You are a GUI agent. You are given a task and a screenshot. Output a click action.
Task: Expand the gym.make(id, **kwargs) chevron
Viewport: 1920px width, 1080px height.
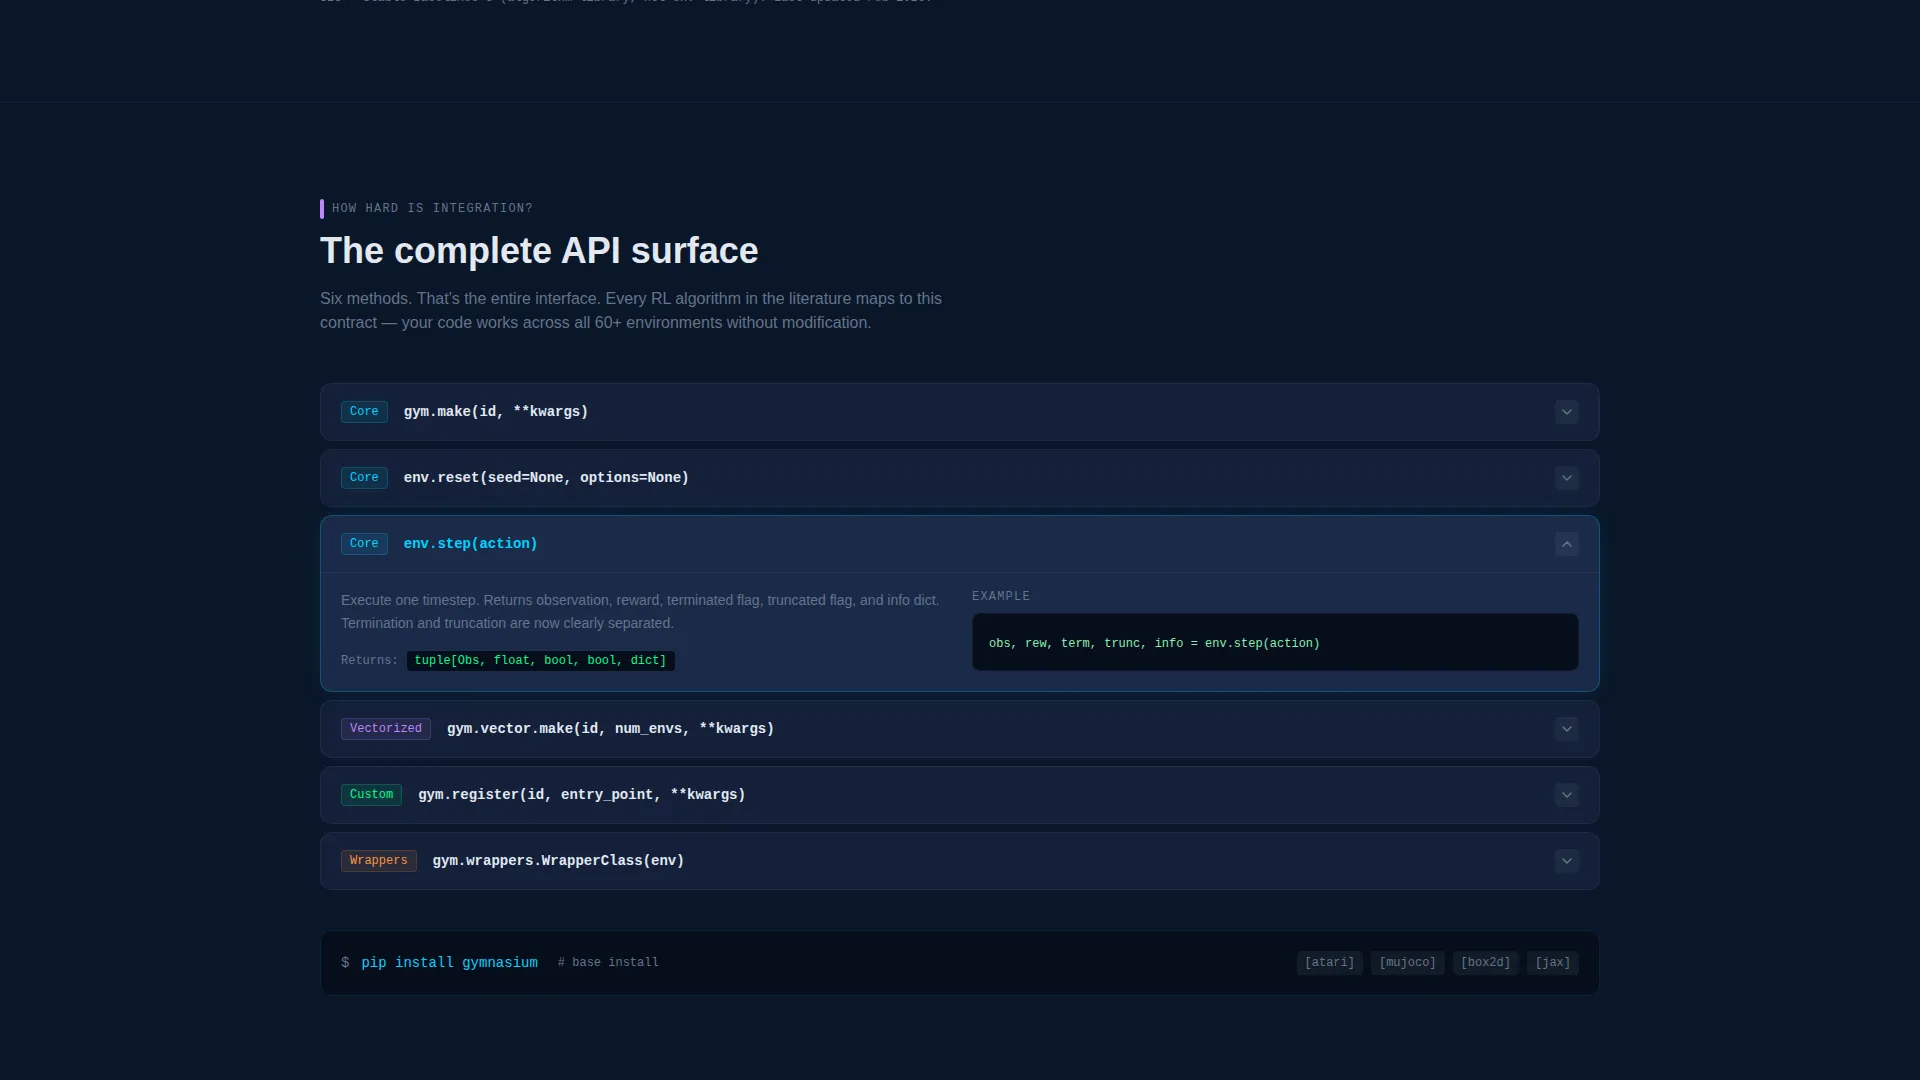click(1567, 412)
